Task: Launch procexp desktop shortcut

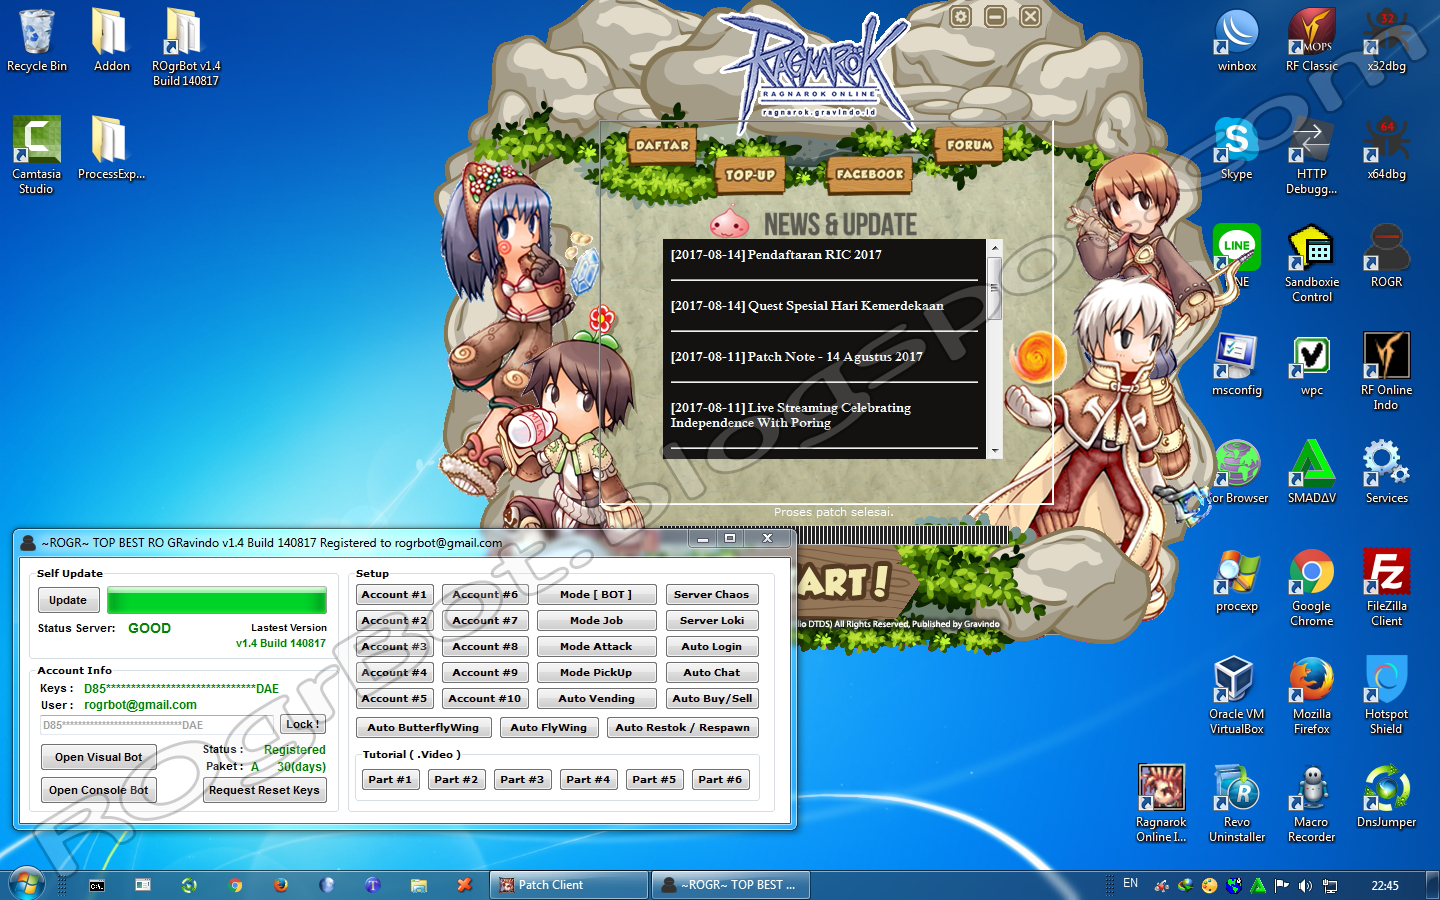Action: coord(1237,581)
